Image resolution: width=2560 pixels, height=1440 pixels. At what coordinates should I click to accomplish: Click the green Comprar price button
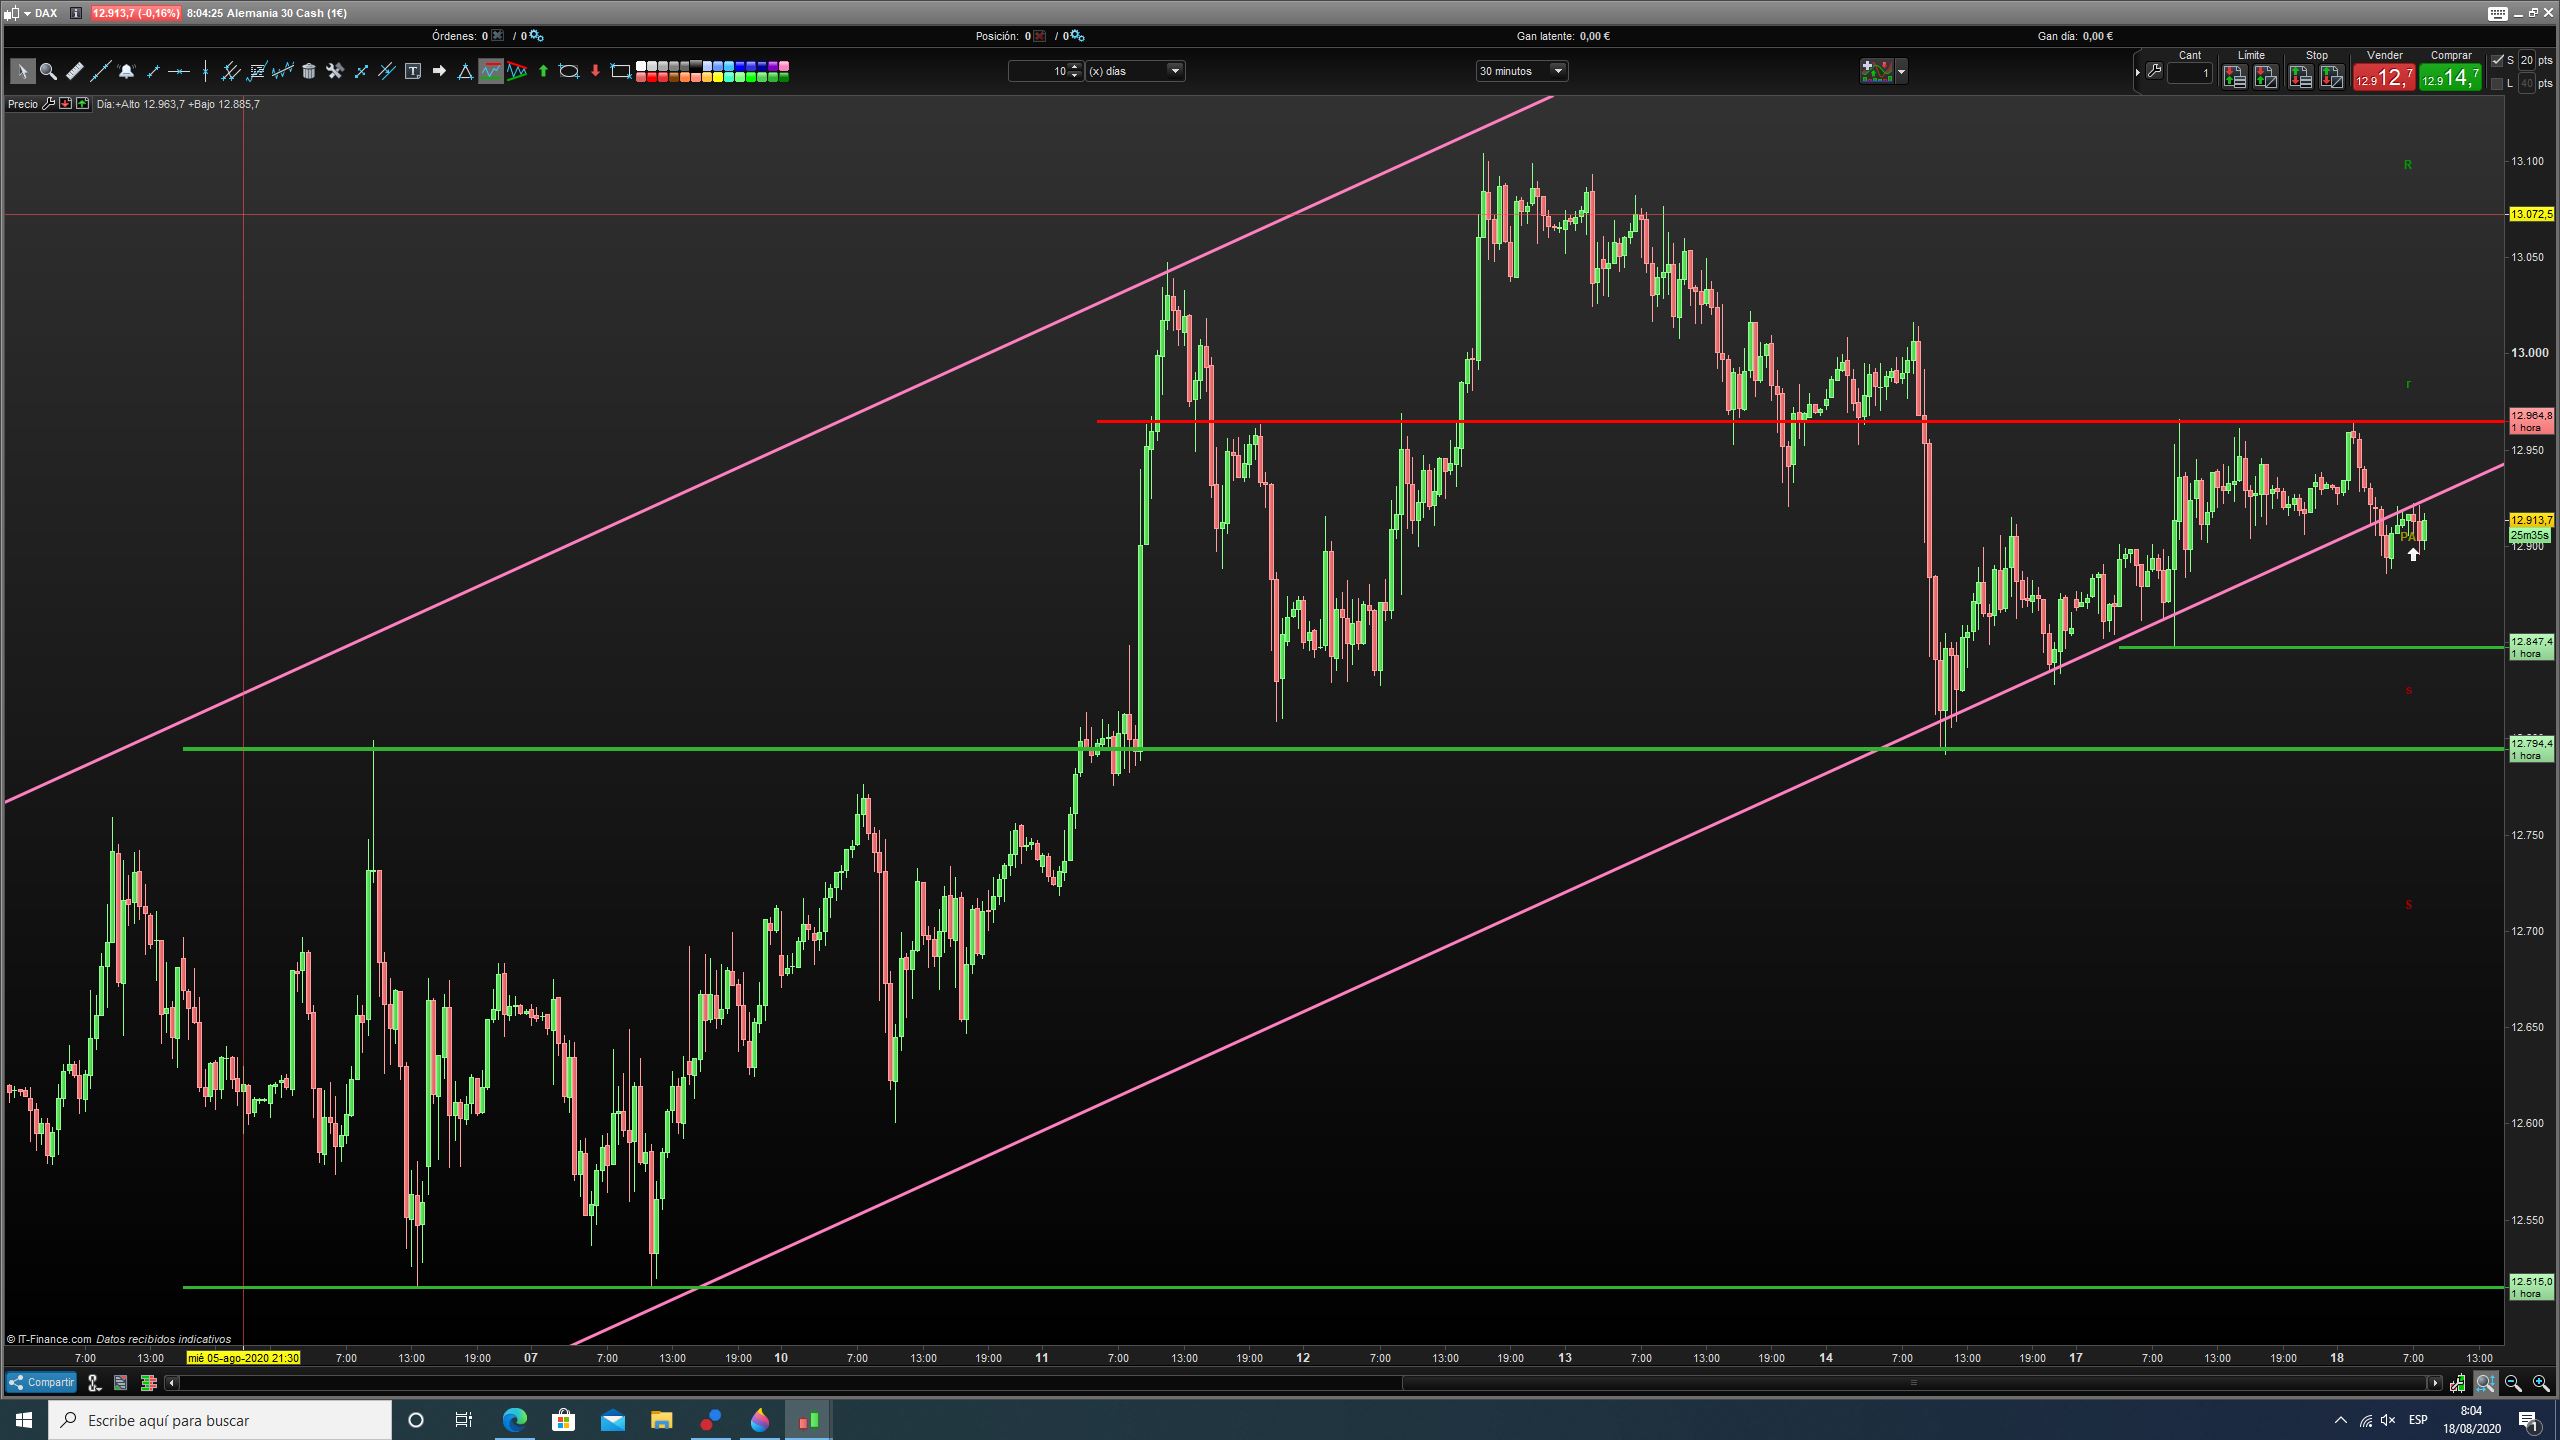(x=2450, y=78)
